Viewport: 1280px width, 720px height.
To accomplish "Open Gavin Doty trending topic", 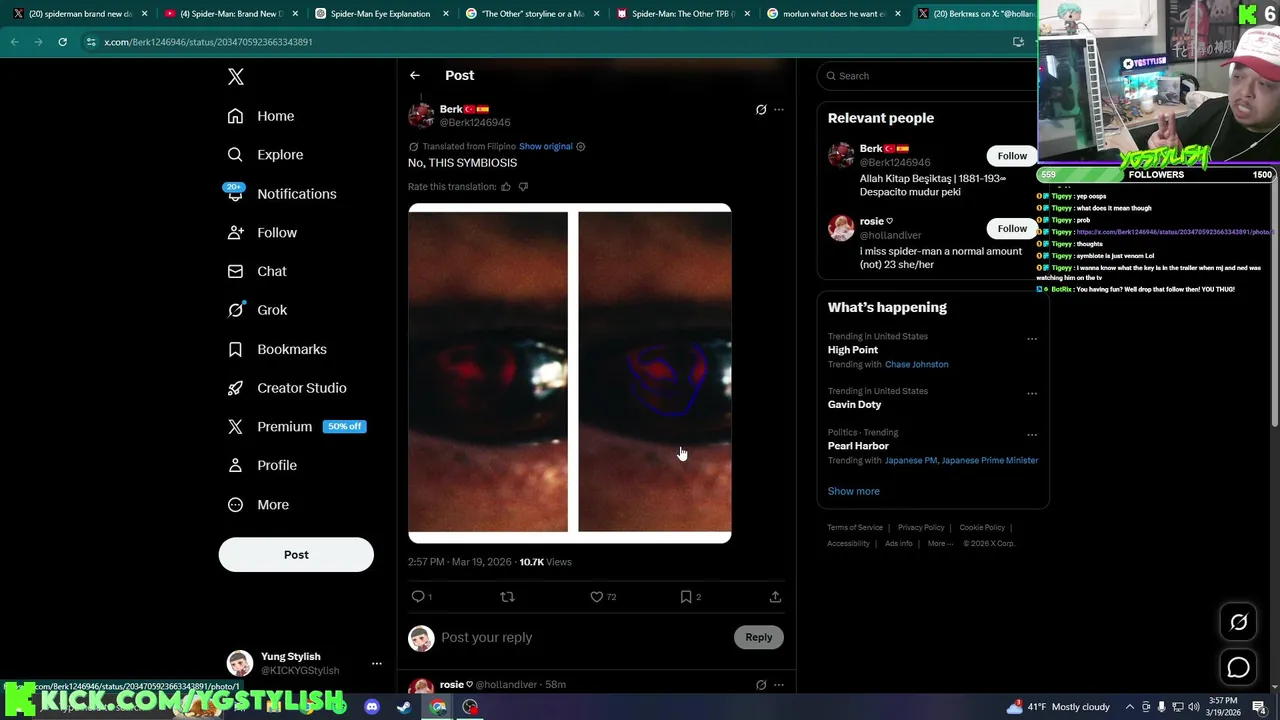I will (x=855, y=405).
